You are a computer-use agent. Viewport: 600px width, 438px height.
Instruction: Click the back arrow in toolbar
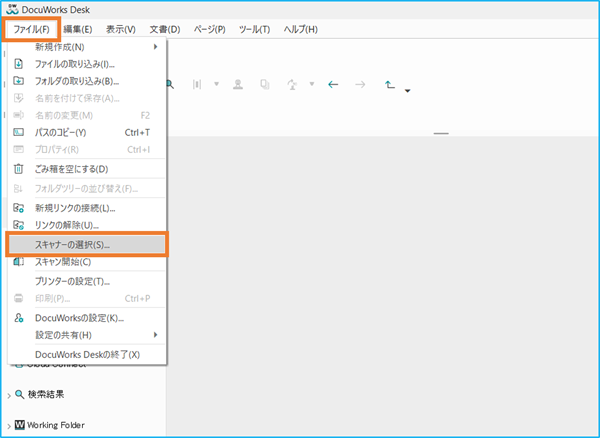pos(333,85)
